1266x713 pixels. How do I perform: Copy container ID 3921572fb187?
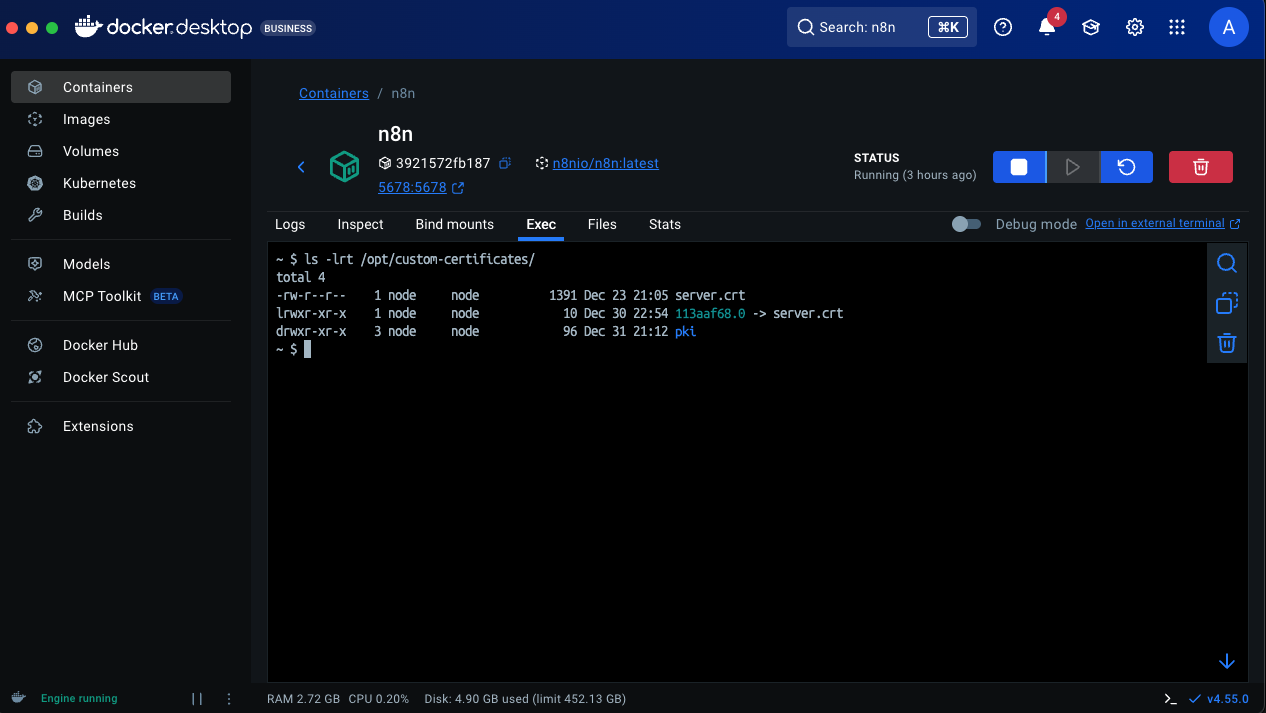click(505, 163)
